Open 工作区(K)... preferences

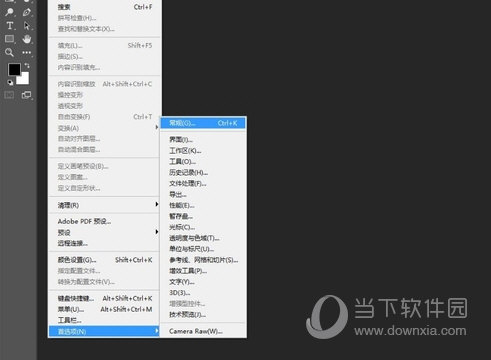coord(203,151)
